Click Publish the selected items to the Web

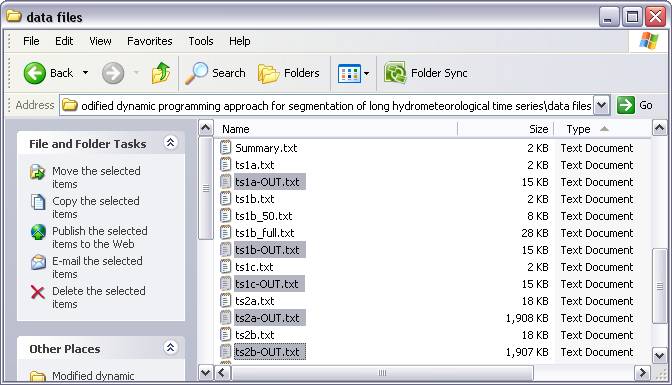(99, 238)
